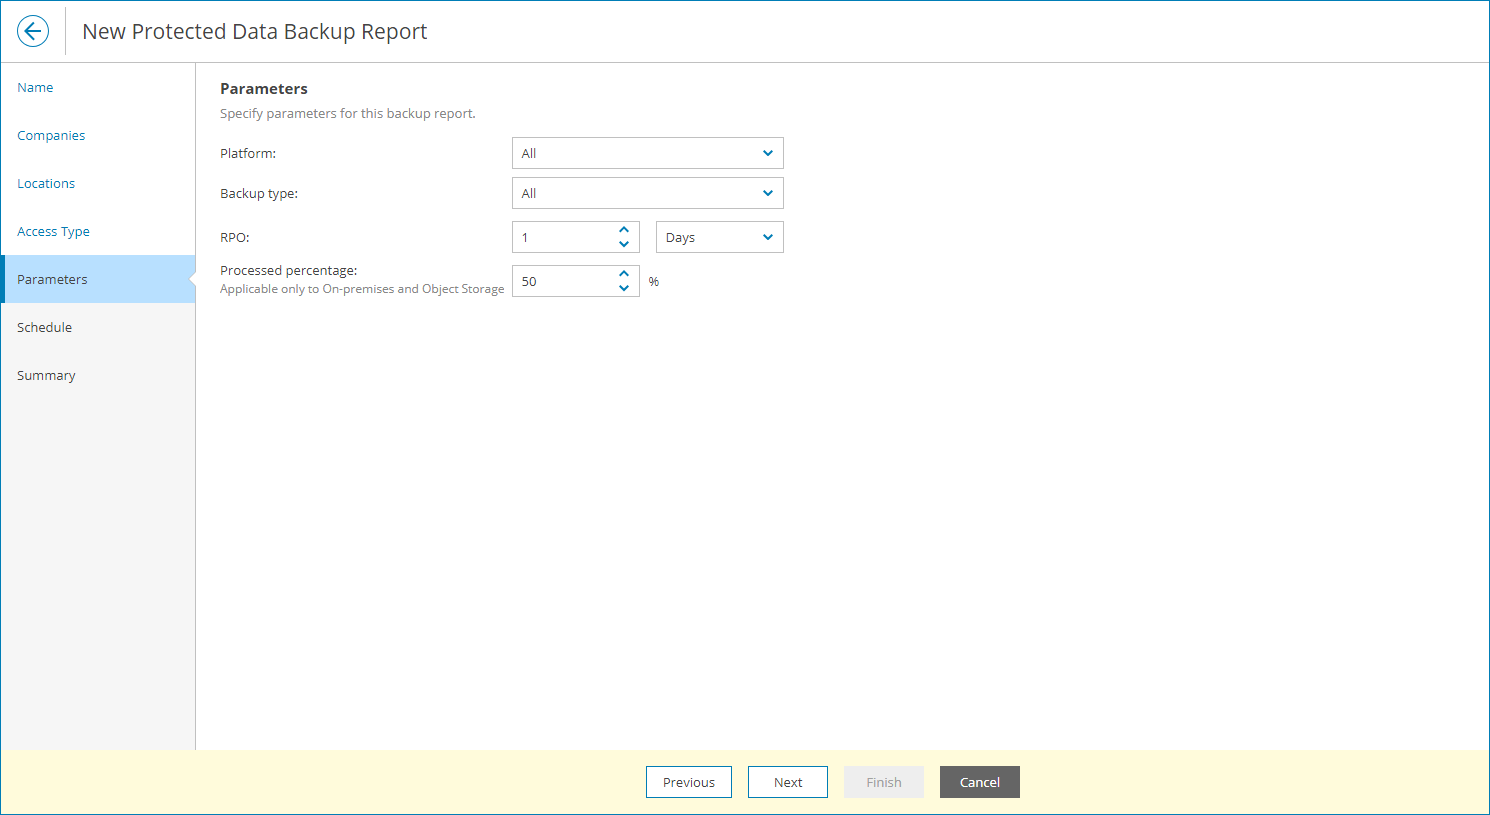The image size is (1490, 815).
Task: Switch to the Name step
Action: [x=35, y=87]
